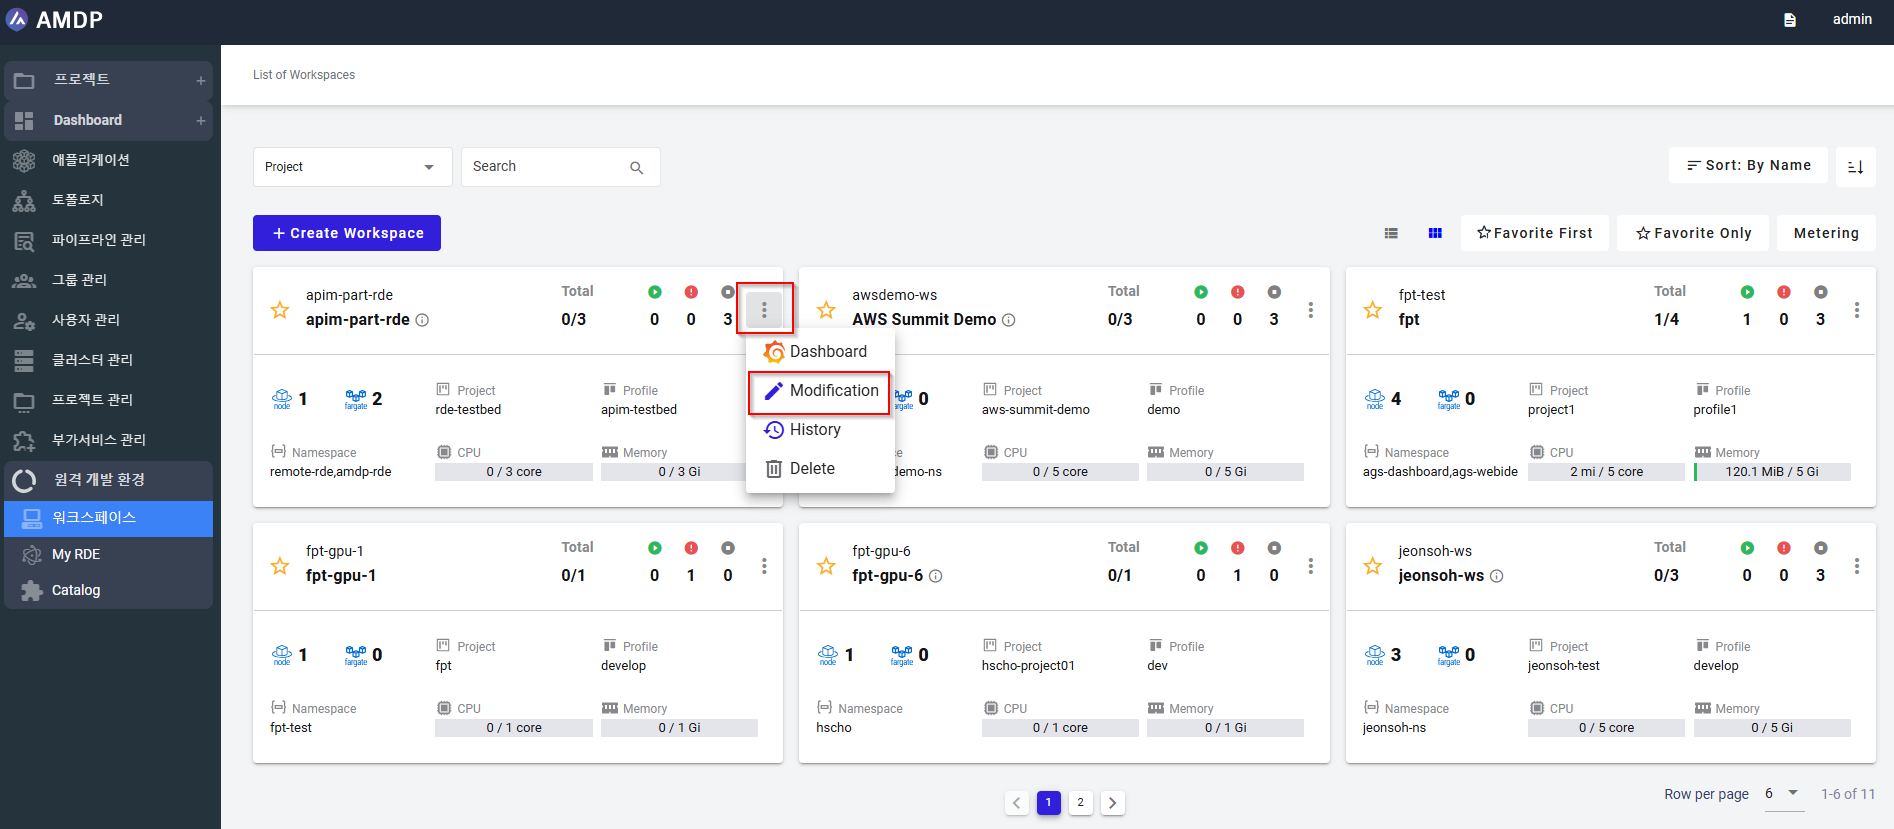The height and width of the screenshot is (829, 1894).
Task: Open Metering view
Action: 1826,233
